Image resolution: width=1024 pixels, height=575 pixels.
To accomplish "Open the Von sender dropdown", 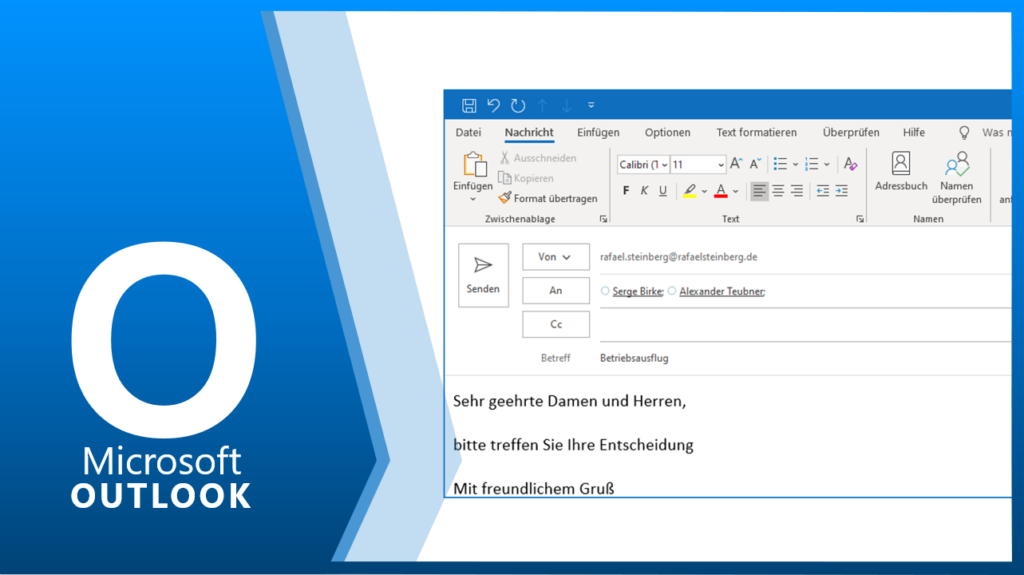I will coord(556,257).
